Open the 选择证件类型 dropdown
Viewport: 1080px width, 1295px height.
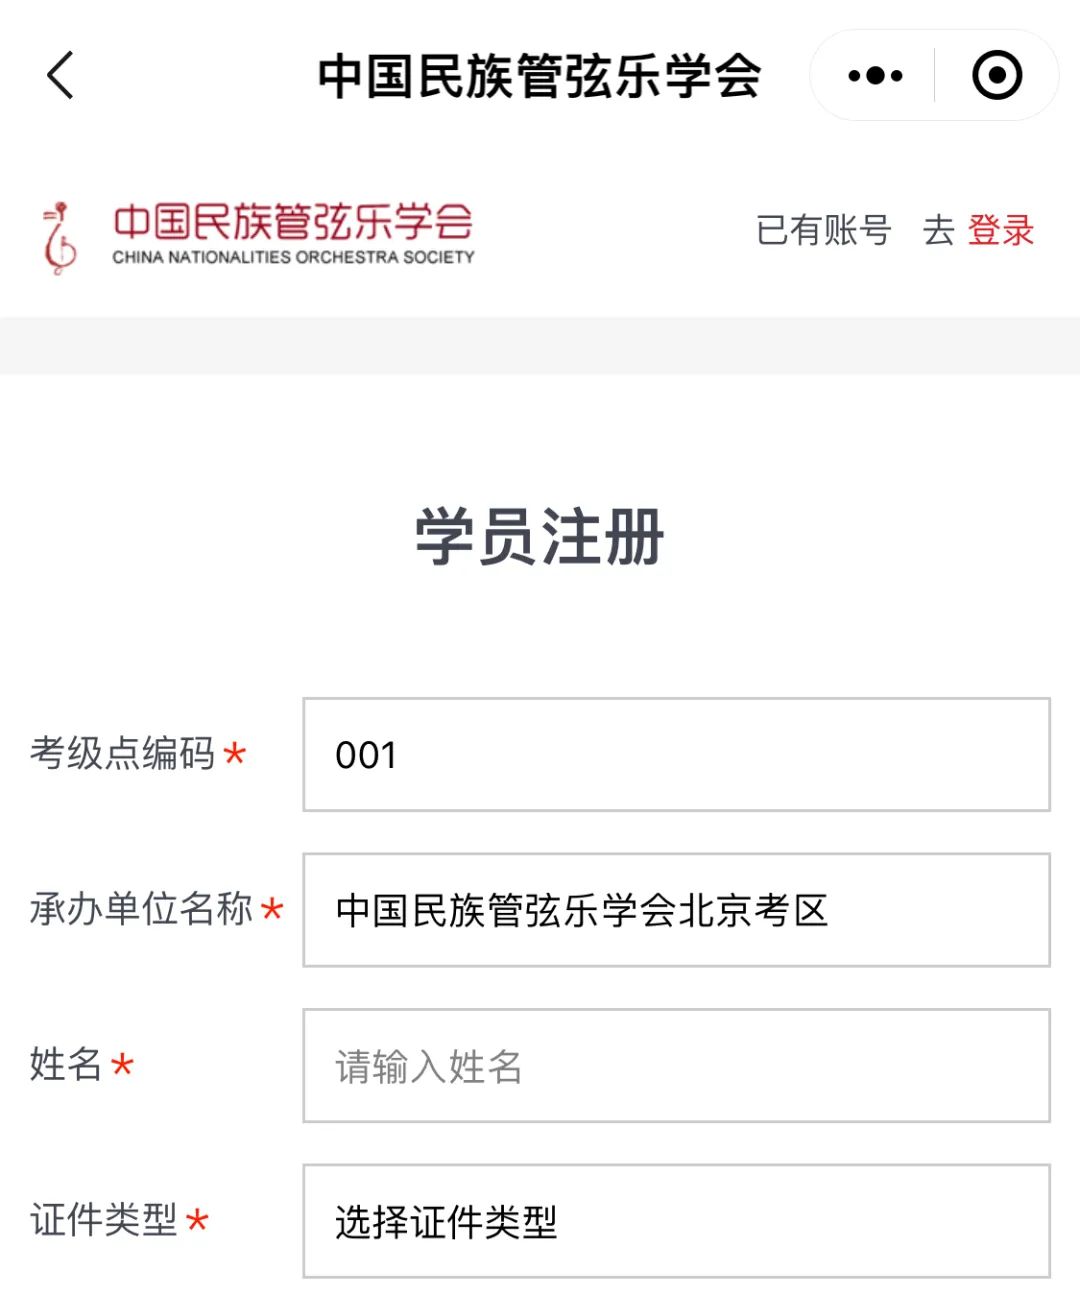click(676, 1221)
